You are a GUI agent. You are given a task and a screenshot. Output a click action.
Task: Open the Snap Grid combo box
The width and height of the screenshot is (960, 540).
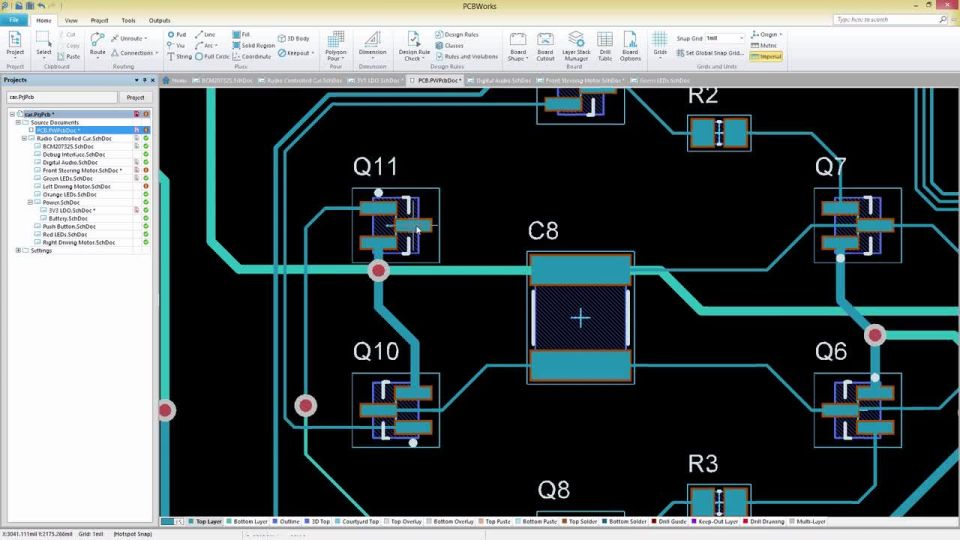click(724, 38)
